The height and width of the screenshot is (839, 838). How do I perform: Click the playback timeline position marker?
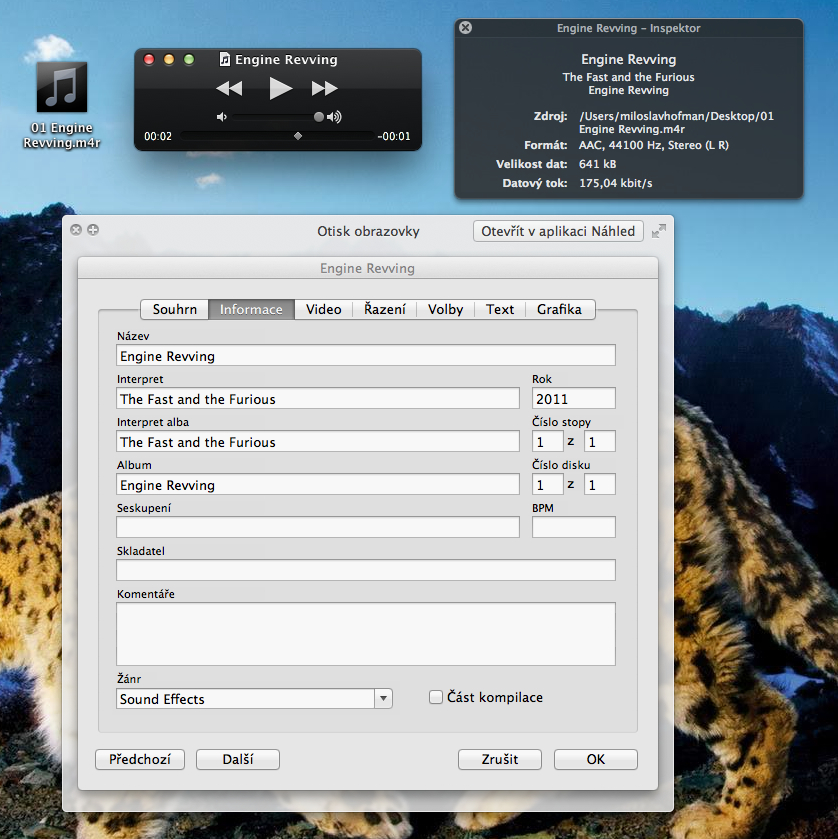[297, 136]
